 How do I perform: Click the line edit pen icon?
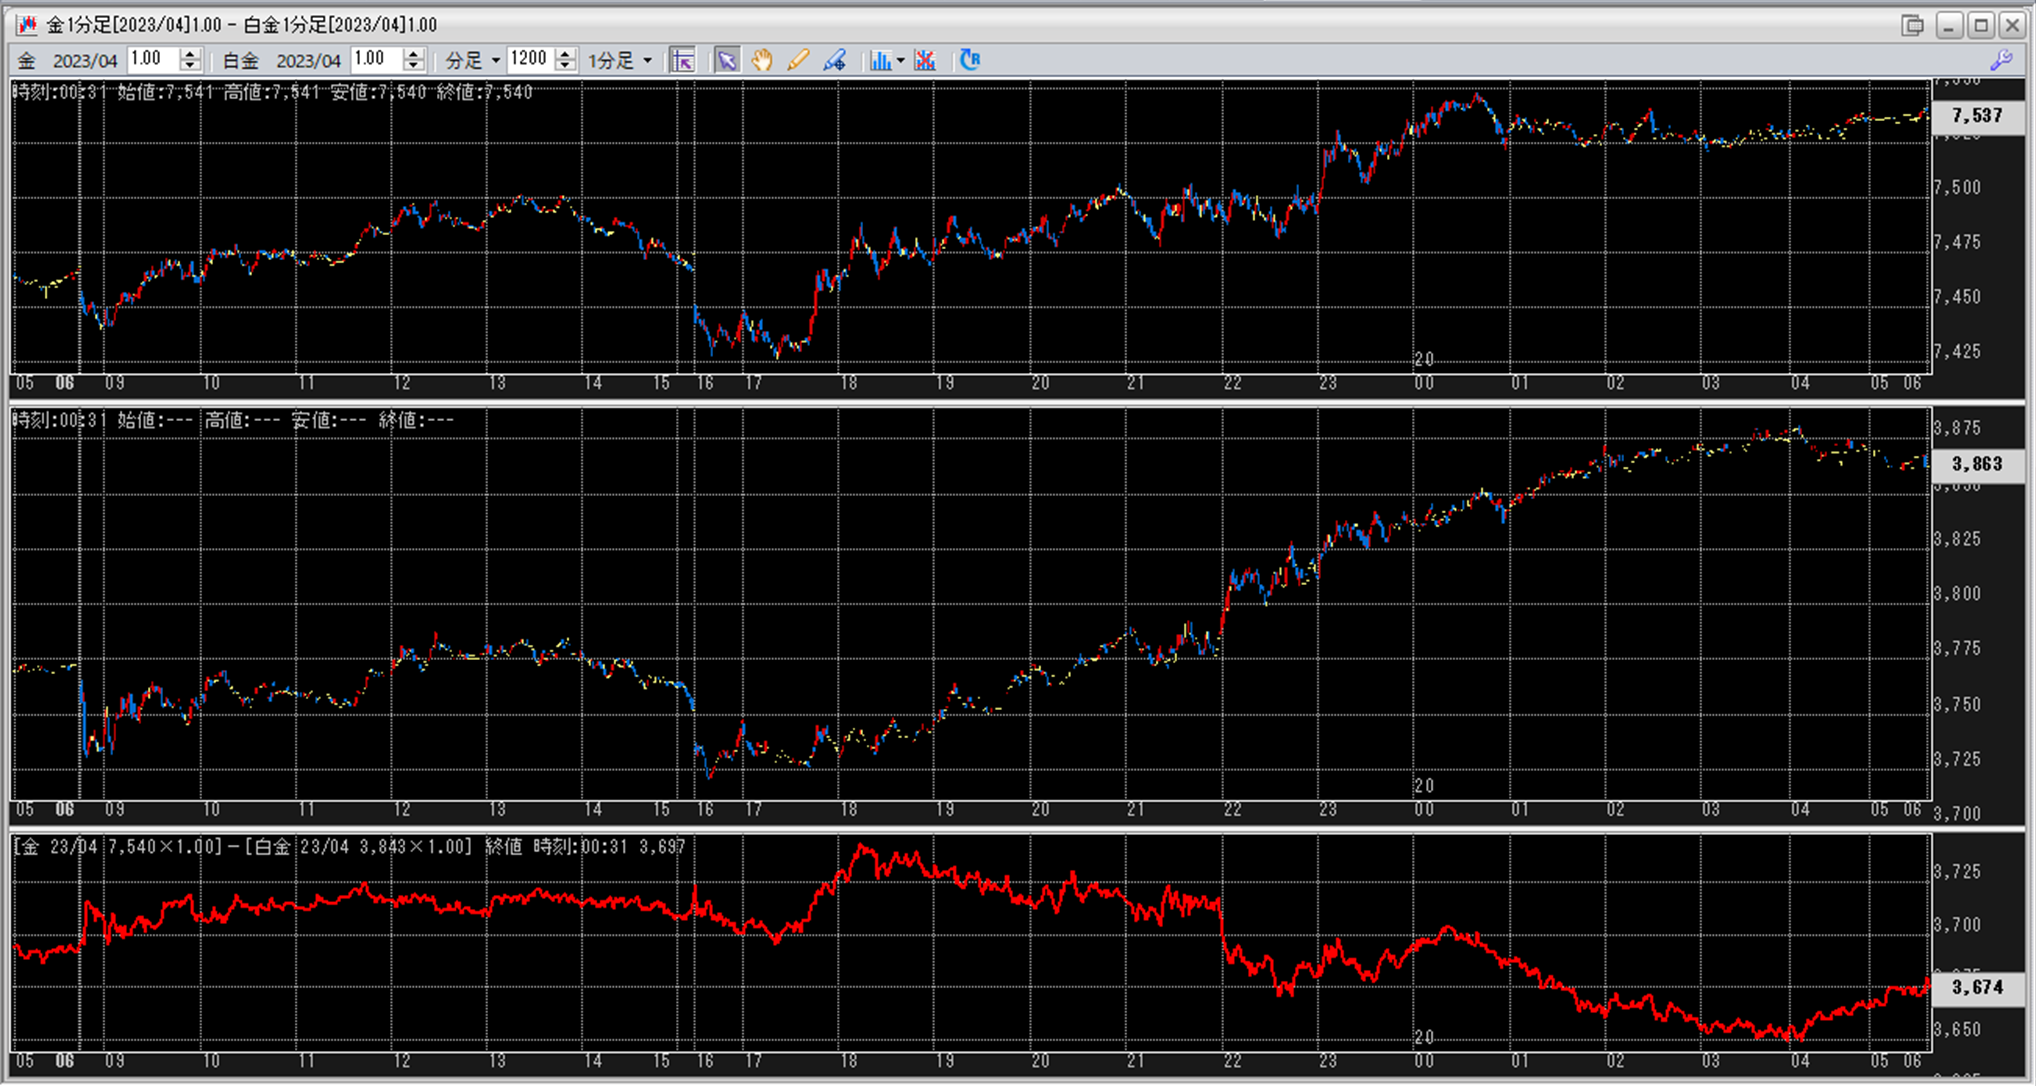point(834,60)
